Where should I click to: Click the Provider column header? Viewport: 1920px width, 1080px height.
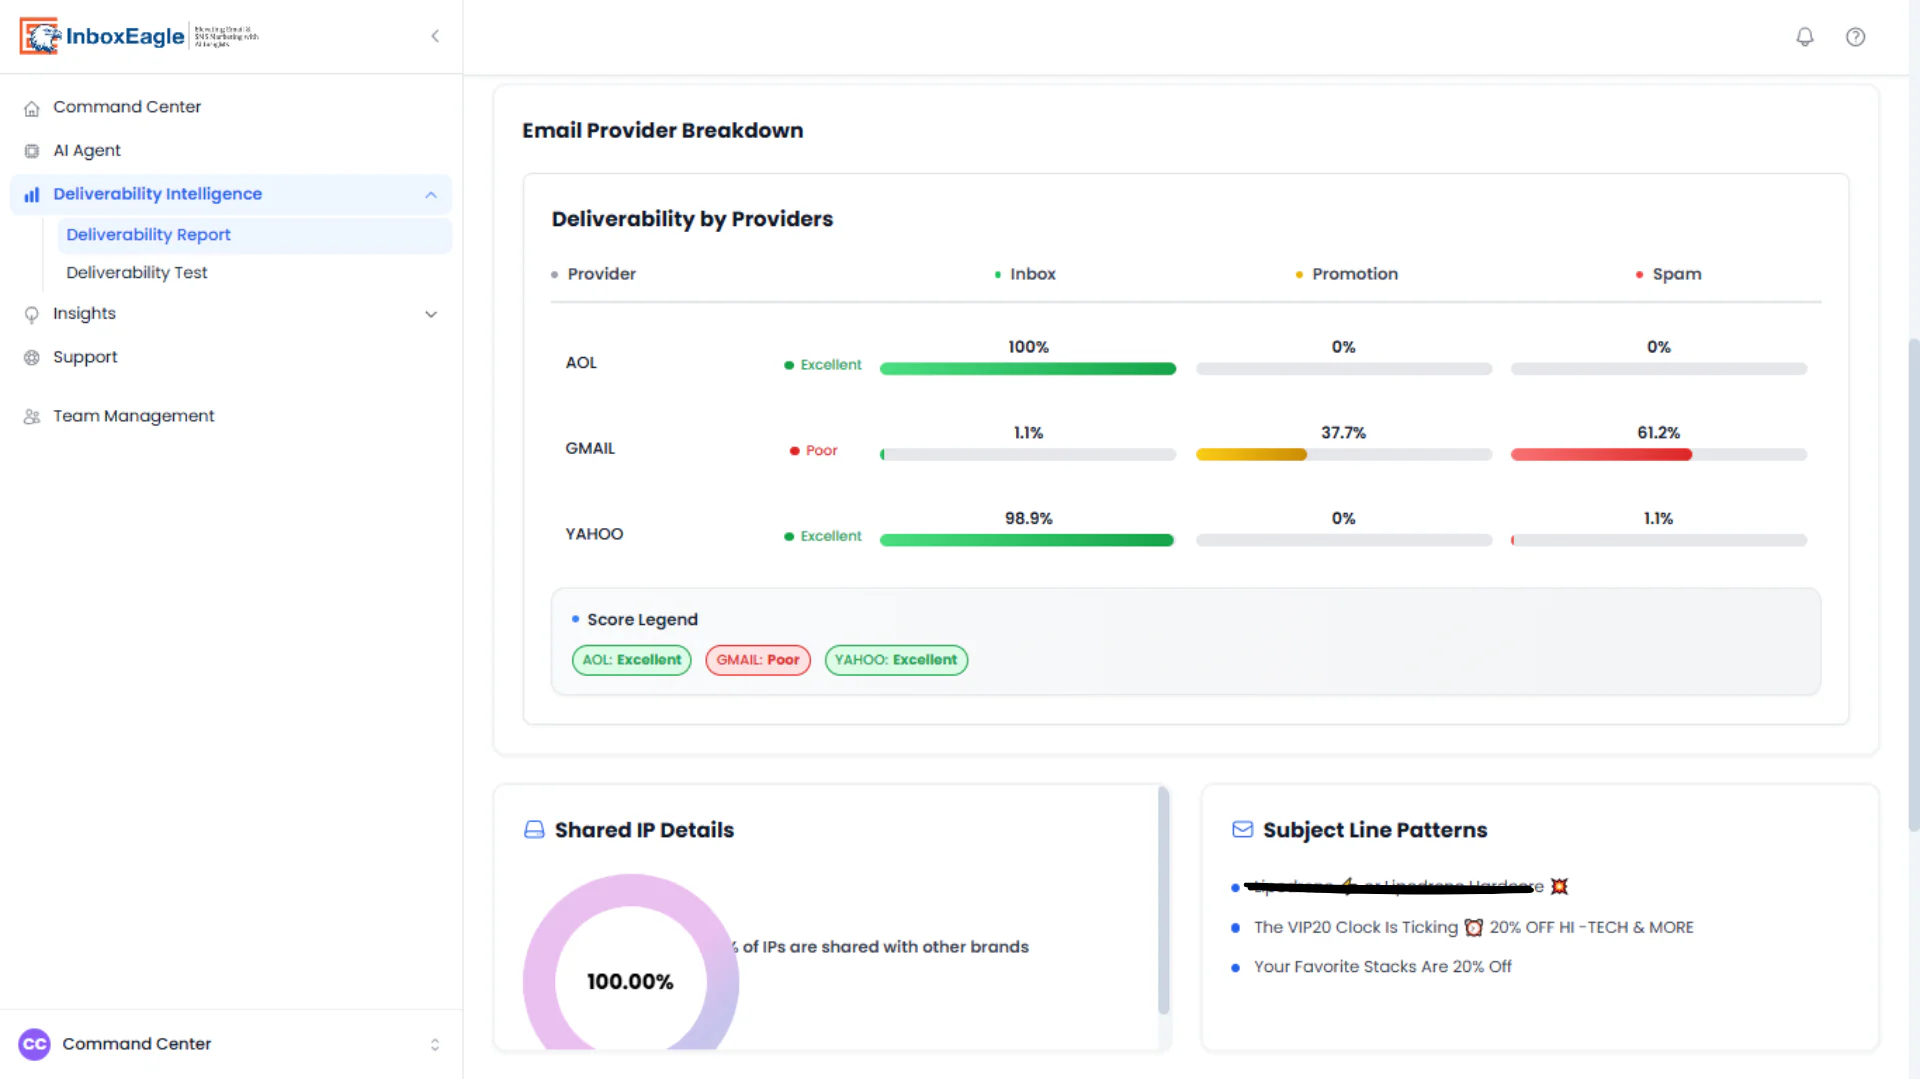(x=602, y=274)
